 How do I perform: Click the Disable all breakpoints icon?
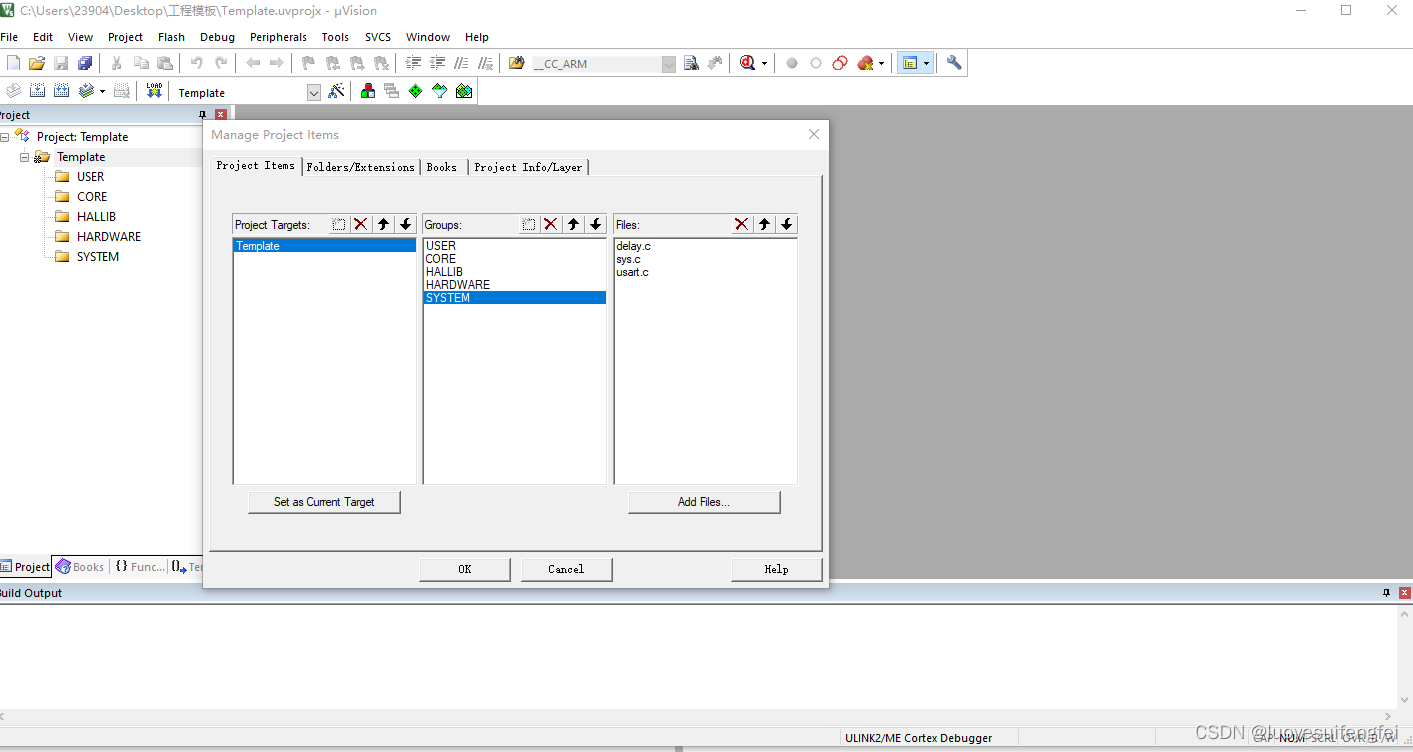pos(840,63)
